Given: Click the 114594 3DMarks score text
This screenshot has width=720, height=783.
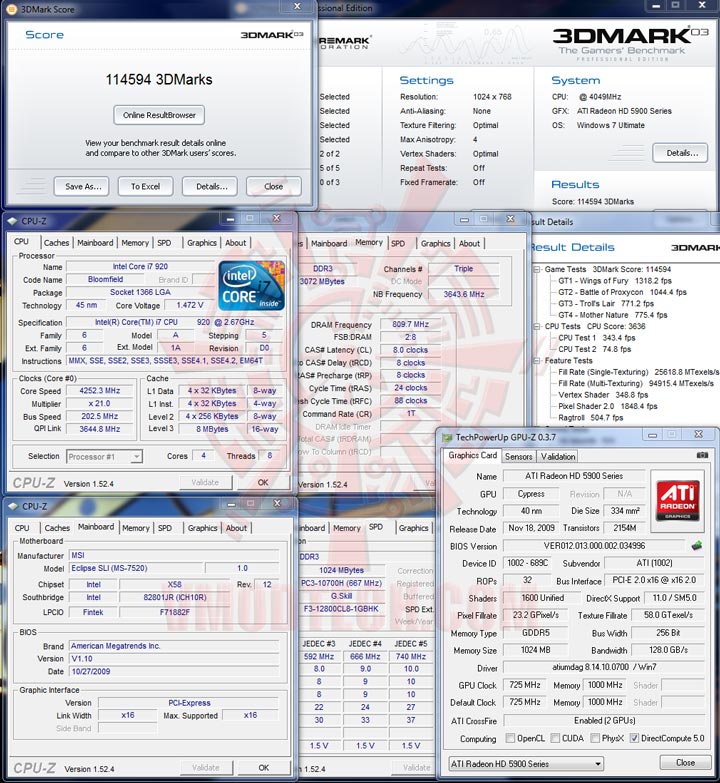Looking at the screenshot, I should (x=159, y=79).
